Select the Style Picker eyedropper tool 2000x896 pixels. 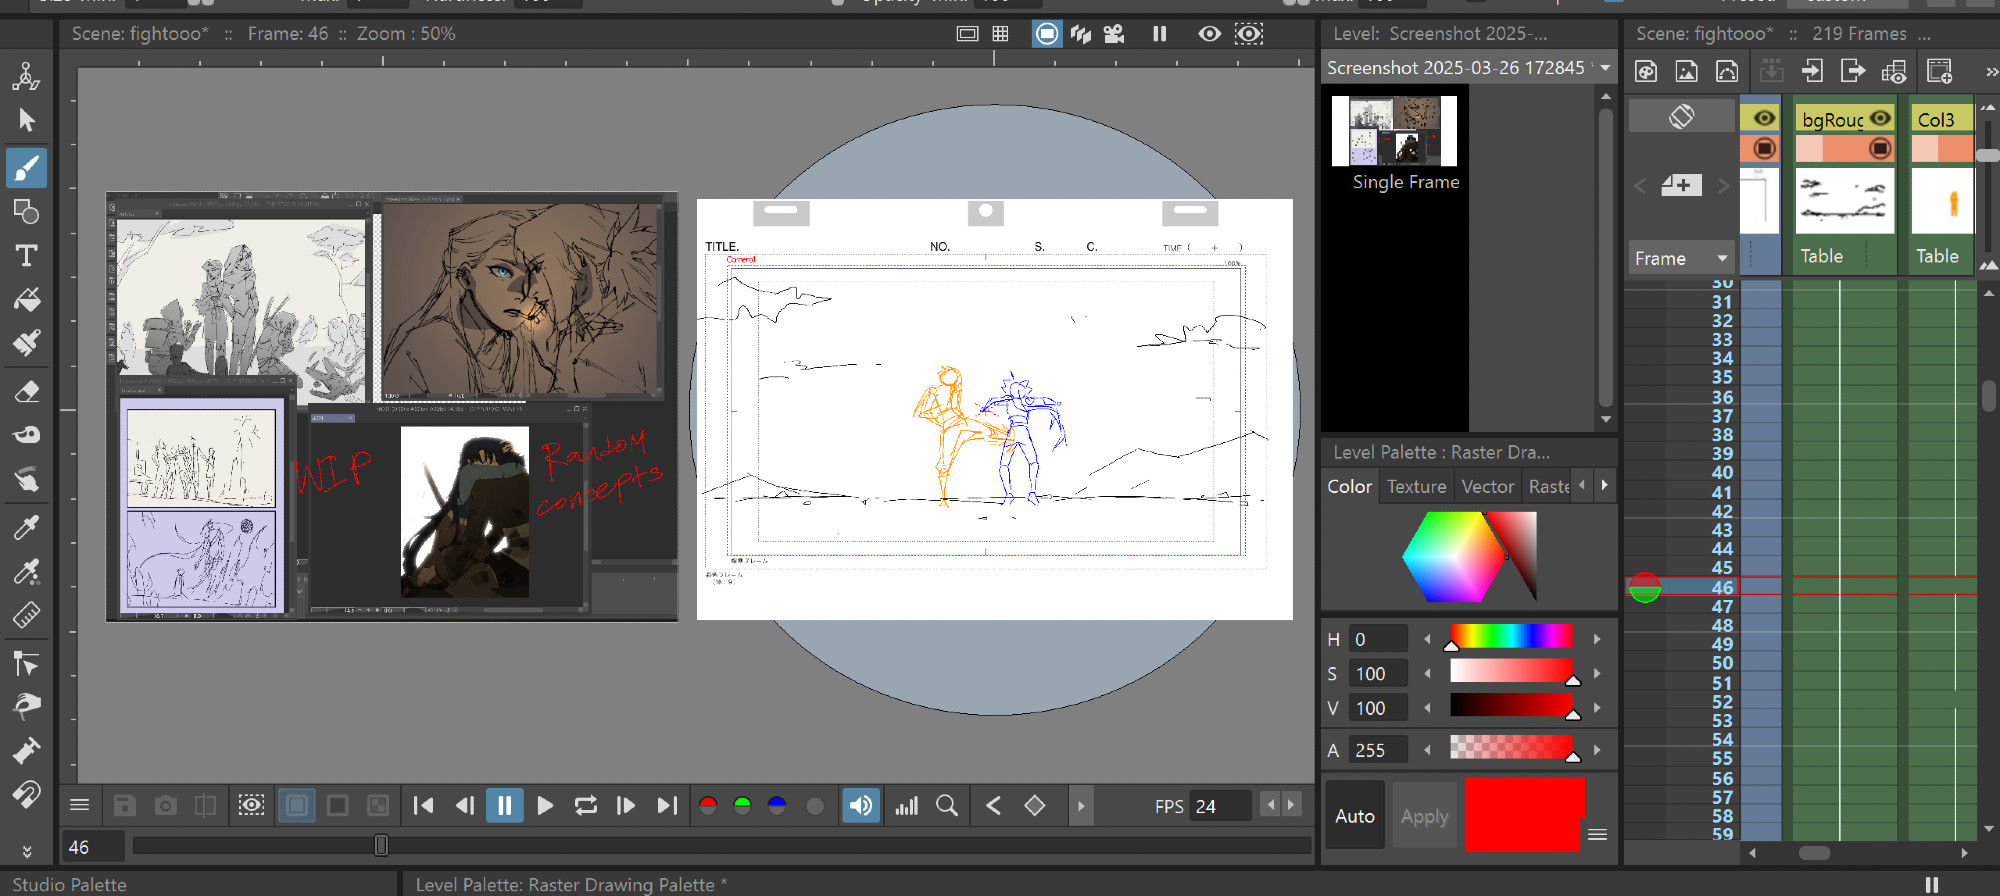point(26,527)
